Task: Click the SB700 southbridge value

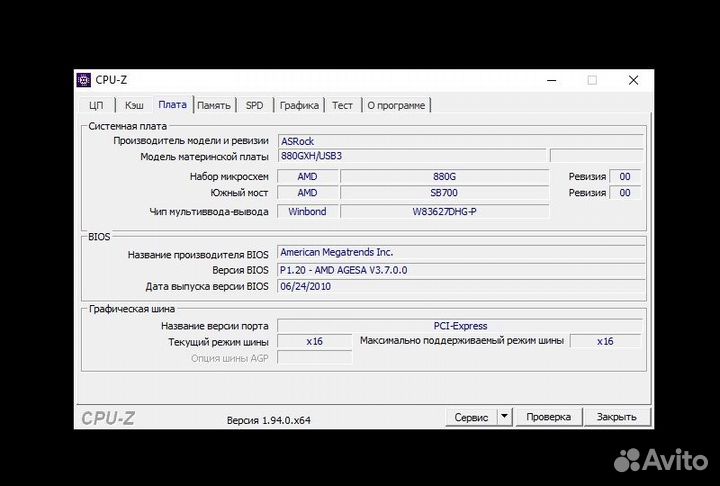Action: [444, 193]
